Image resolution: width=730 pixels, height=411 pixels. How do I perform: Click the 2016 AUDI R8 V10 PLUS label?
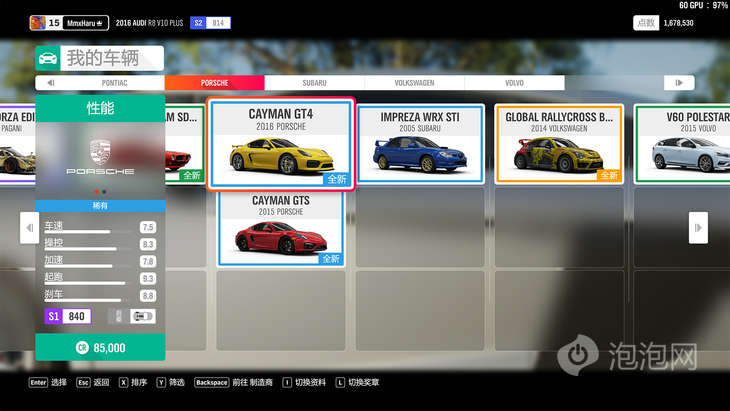pos(149,23)
